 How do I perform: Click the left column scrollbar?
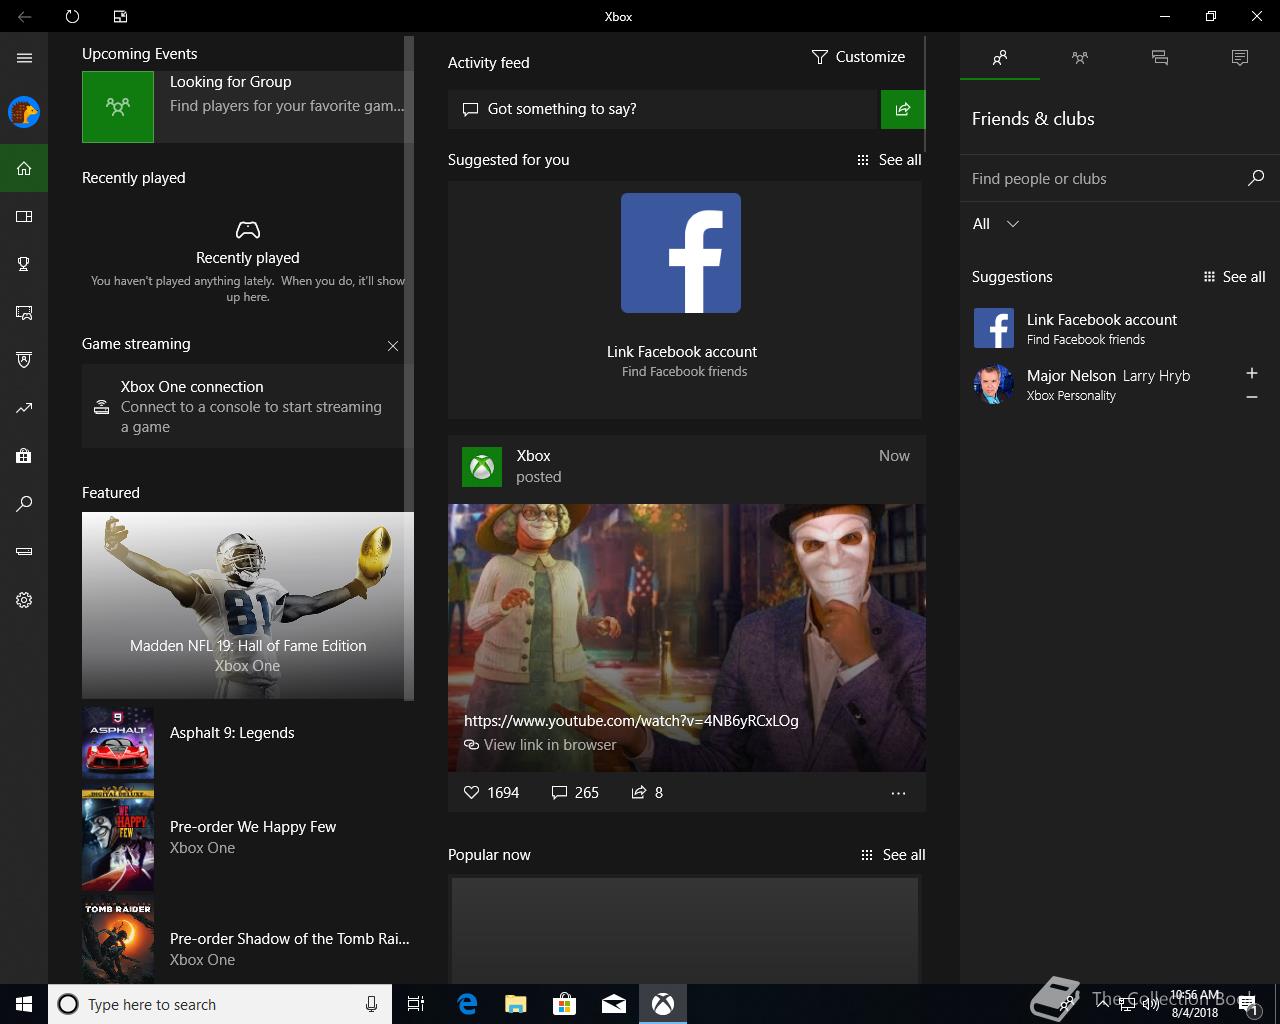click(x=408, y=368)
